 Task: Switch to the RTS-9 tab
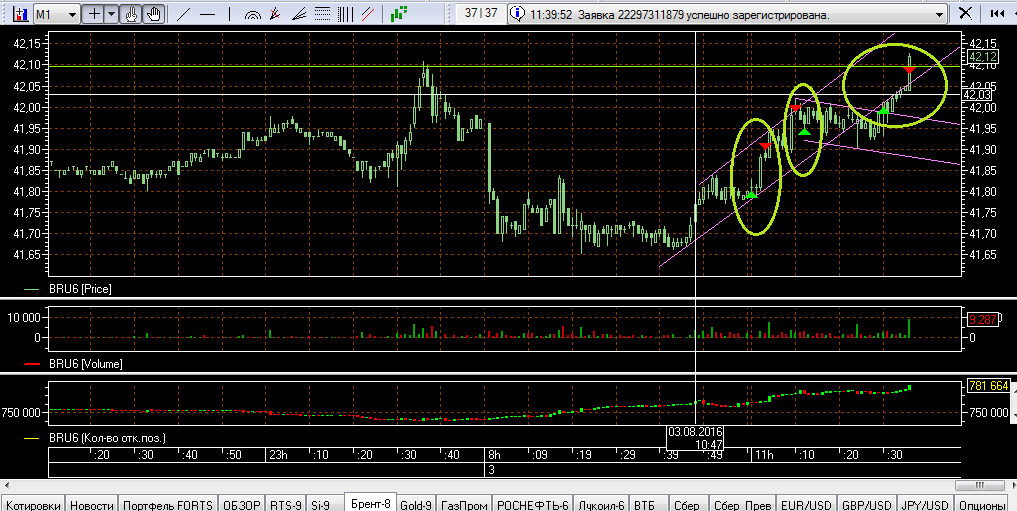[x=286, y=505]
